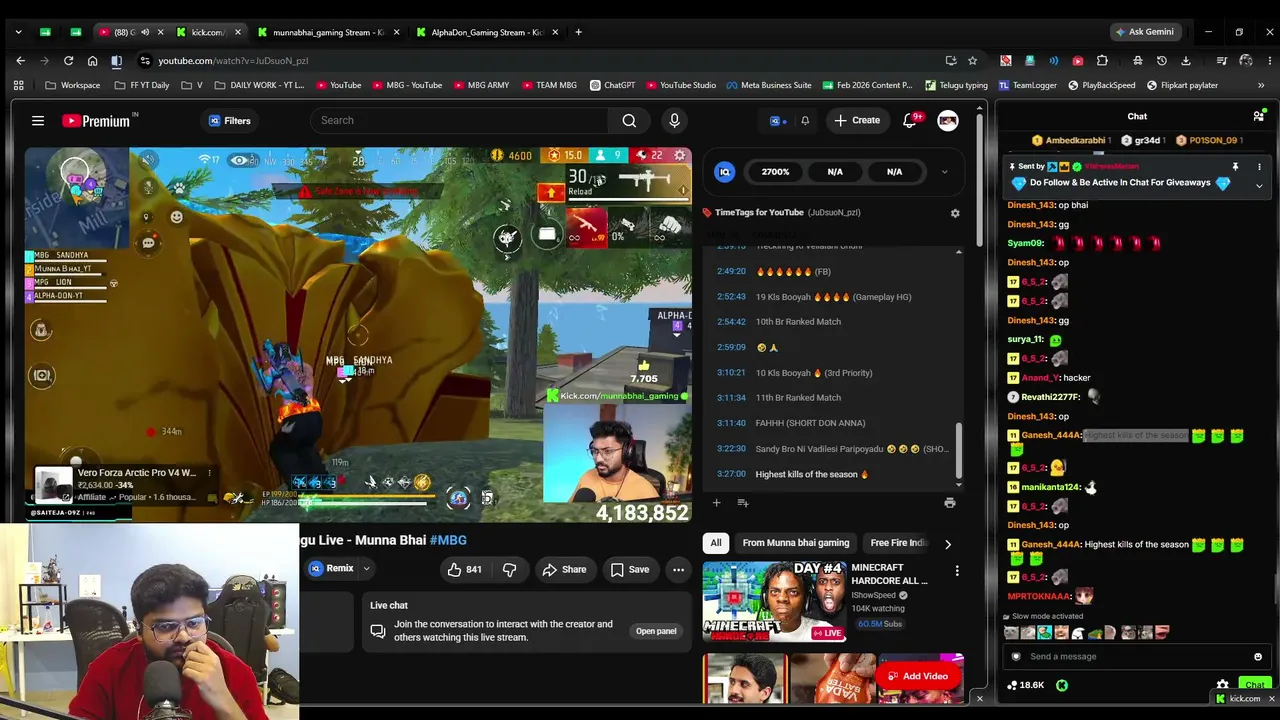Open the Workspace bookmarks folder
The height and width of the screenshot is (720, 1280).
[73, 85]
